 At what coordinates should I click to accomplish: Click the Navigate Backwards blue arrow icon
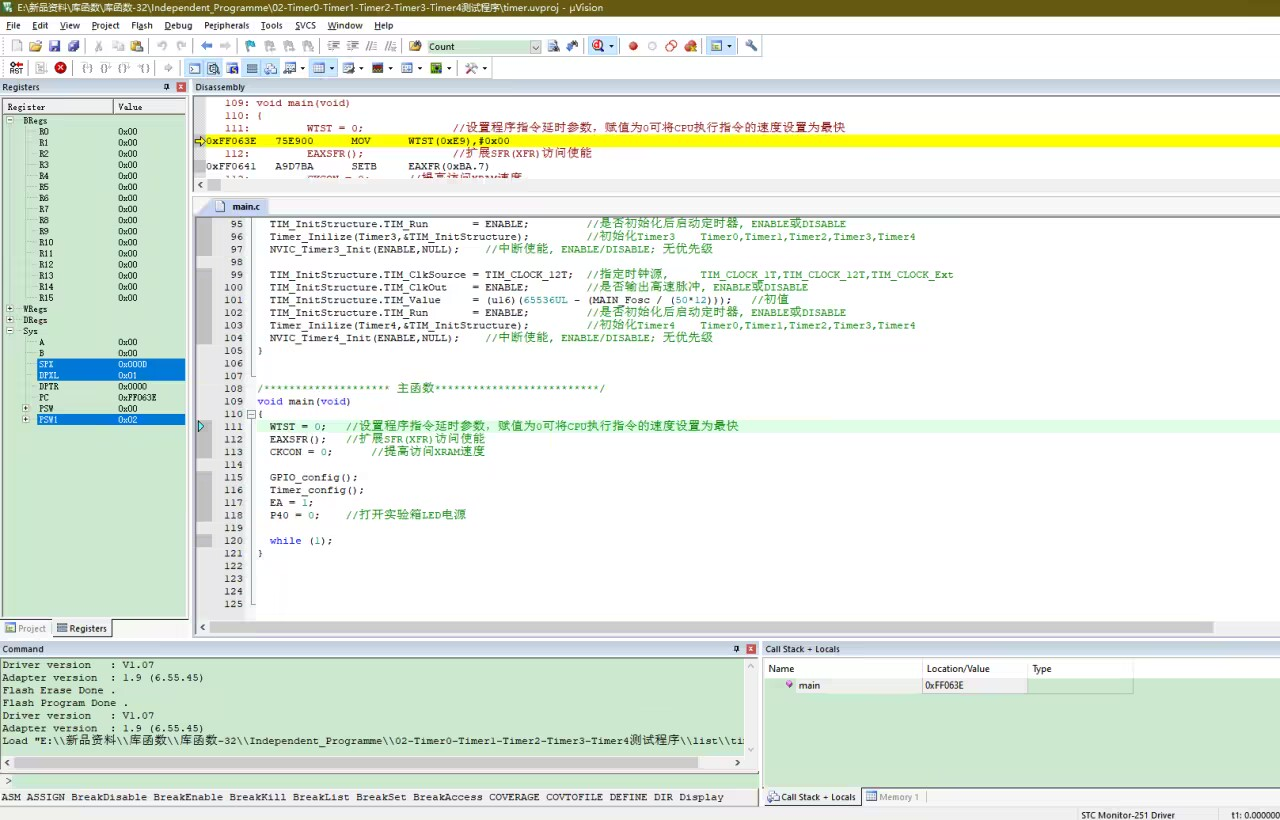click(206, 46)
